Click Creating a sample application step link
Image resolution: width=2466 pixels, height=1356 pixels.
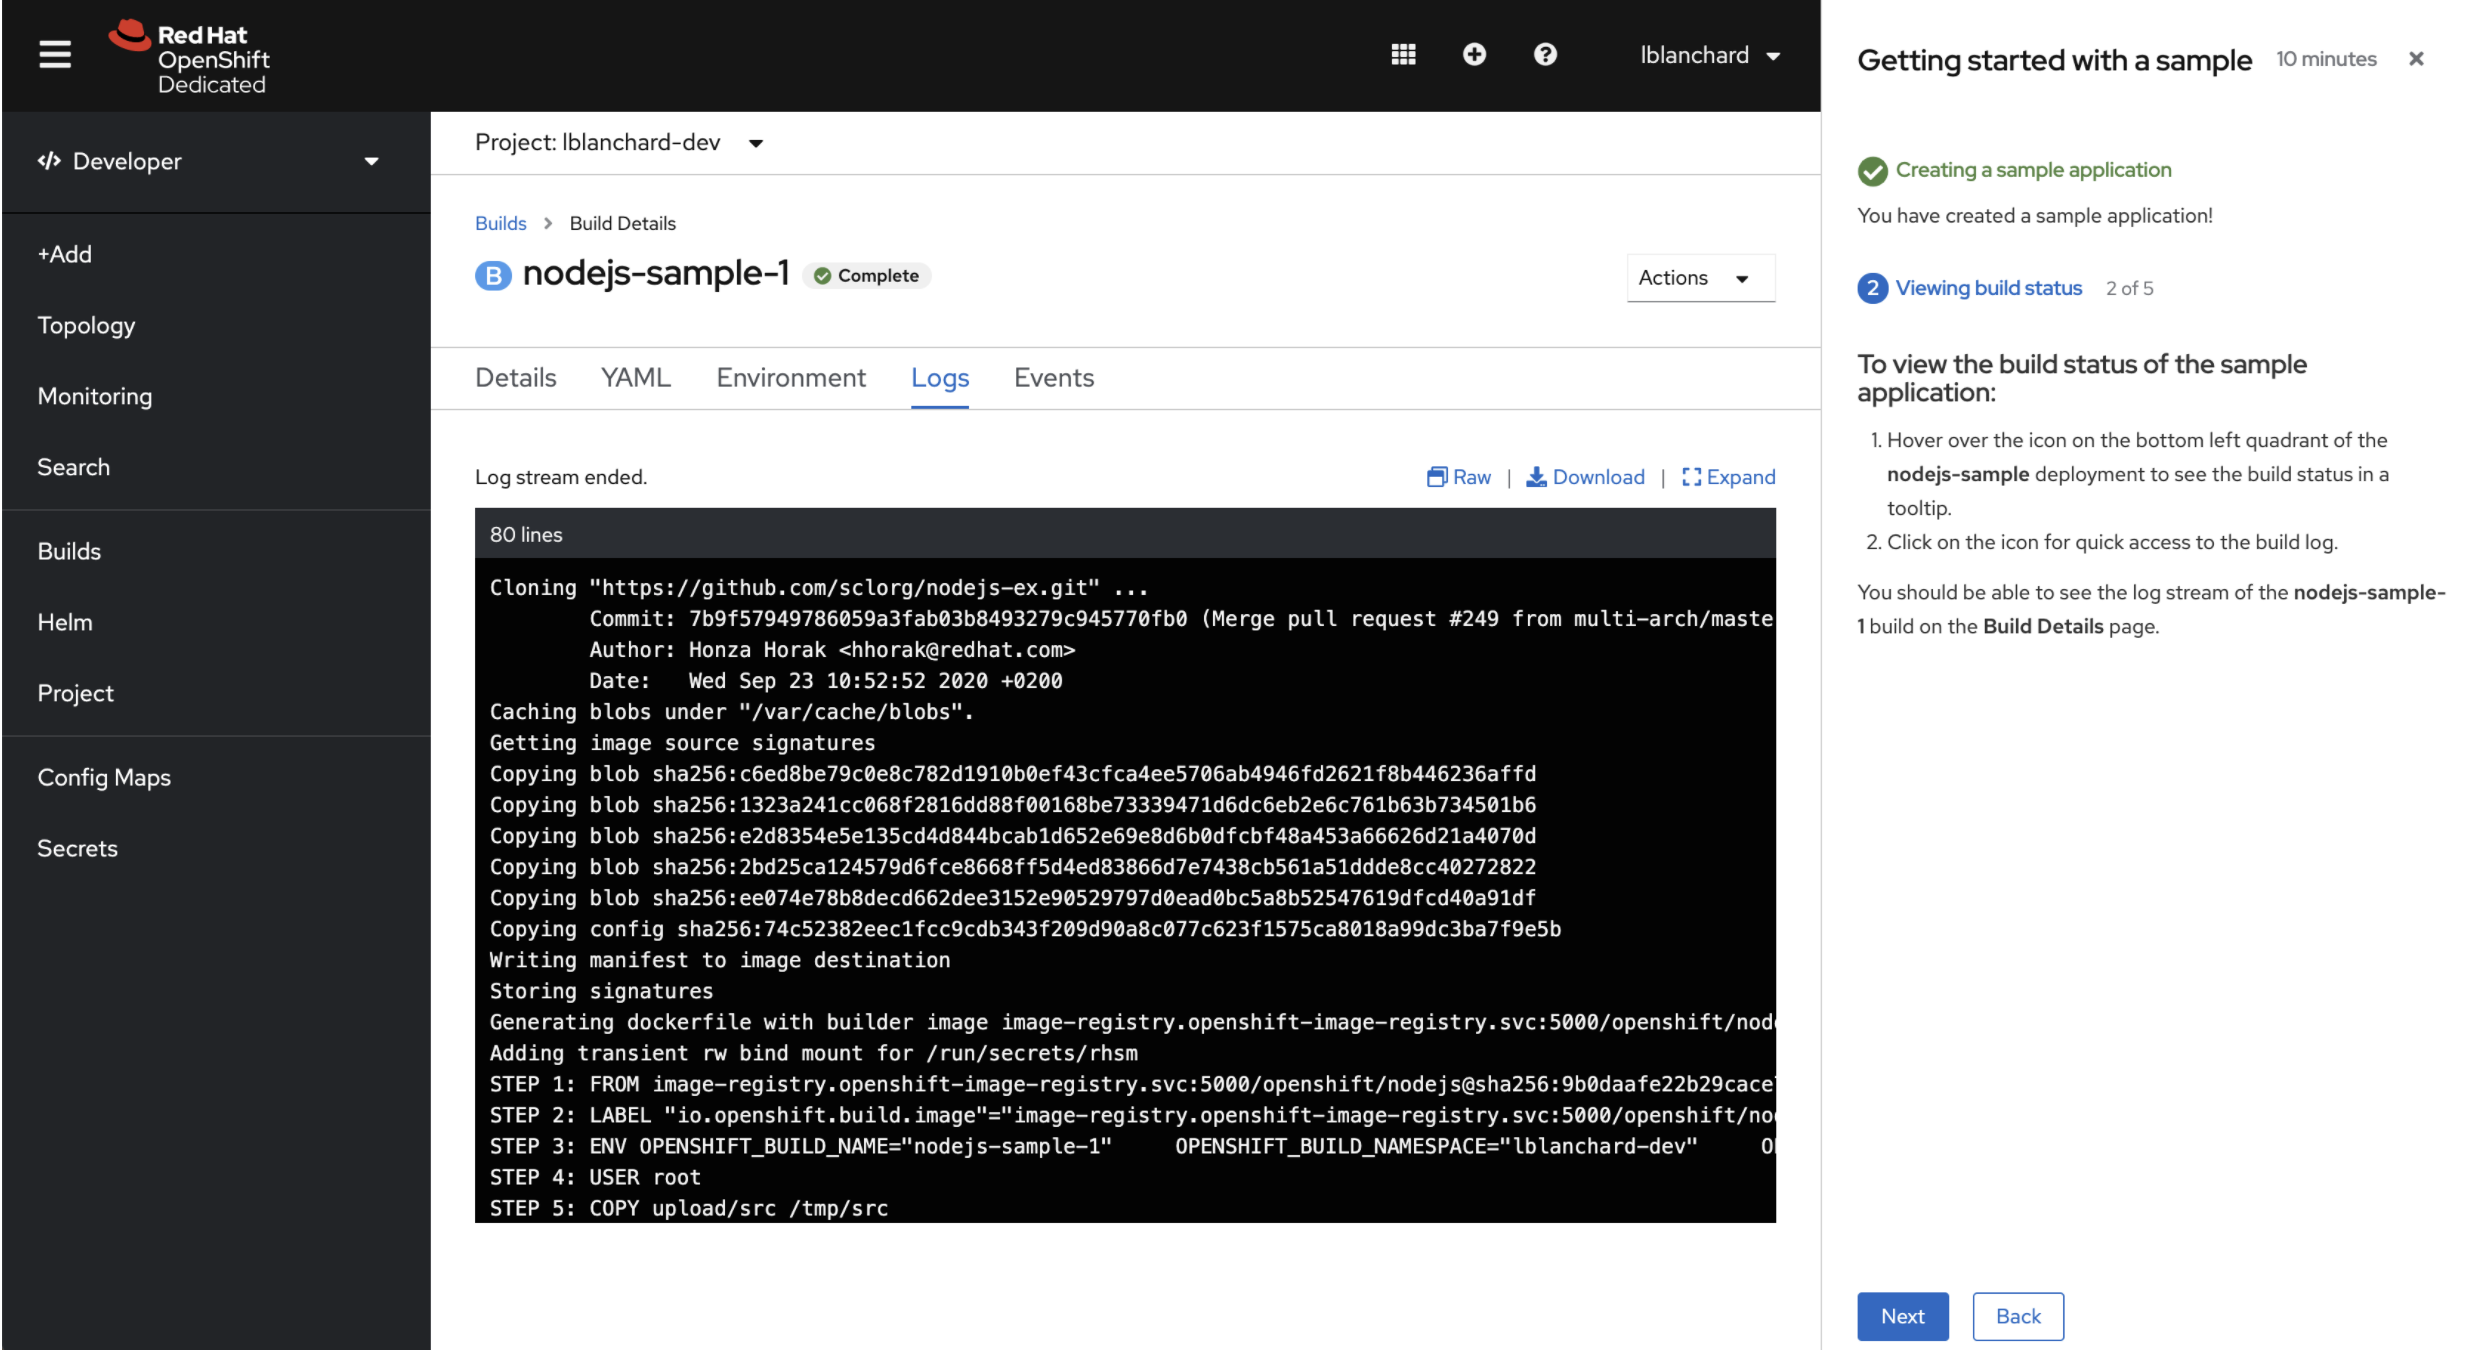tap(2033, 170)
